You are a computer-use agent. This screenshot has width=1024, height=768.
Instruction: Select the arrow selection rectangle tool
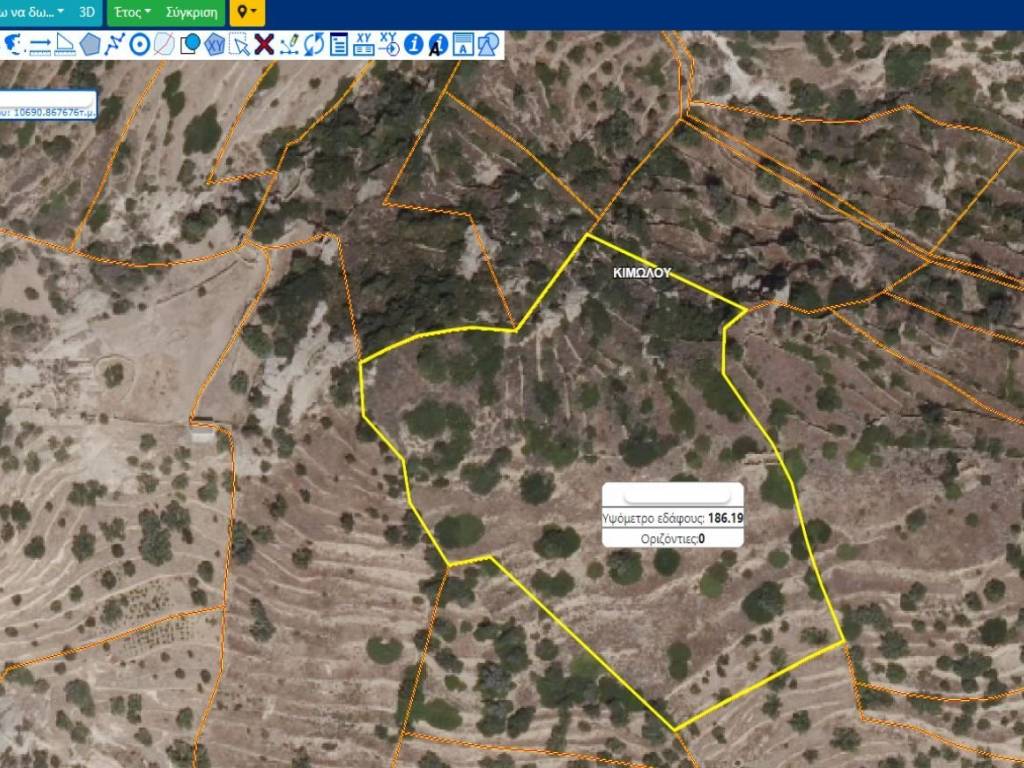coord(239,44)
